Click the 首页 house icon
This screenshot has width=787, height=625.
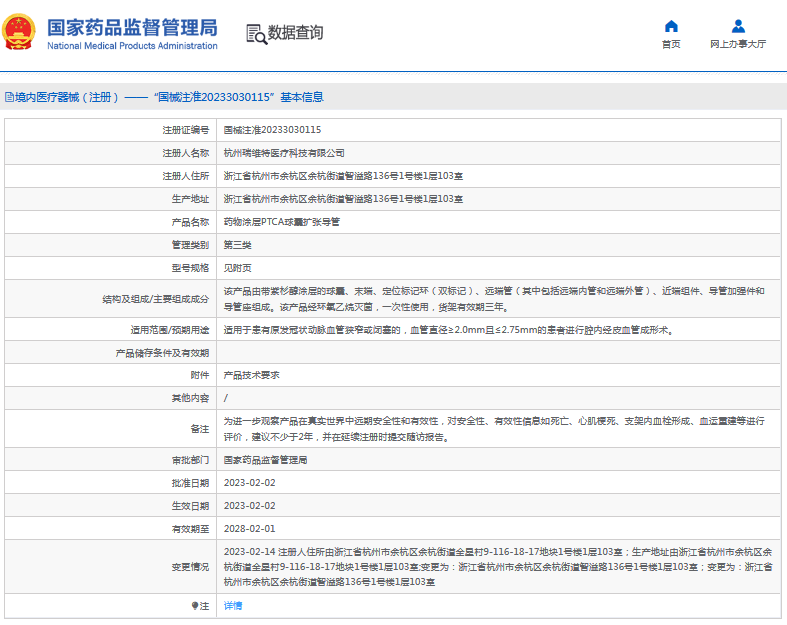coord(671,26)
